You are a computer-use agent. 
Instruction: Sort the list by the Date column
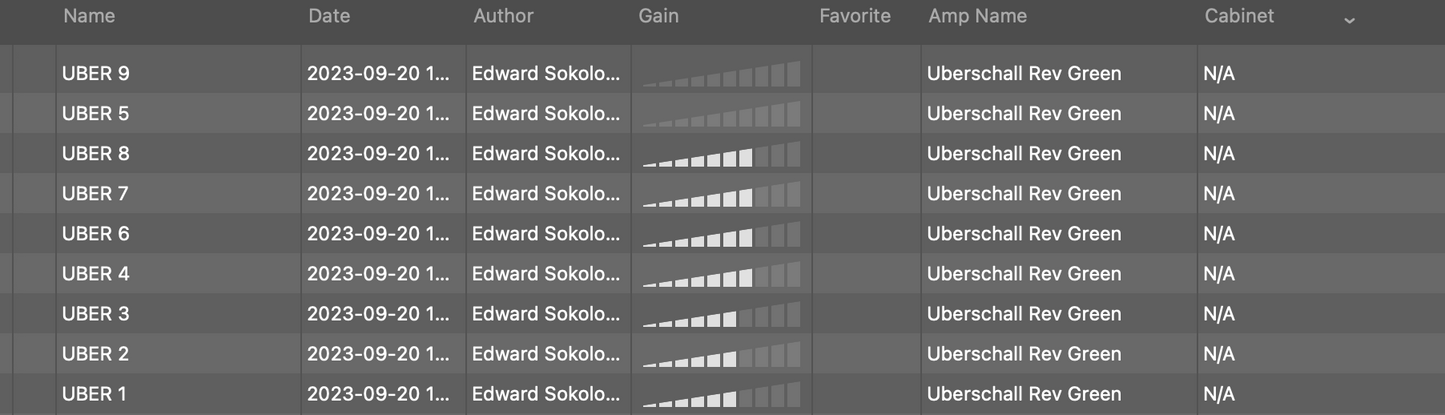click(x=329, y=16)
